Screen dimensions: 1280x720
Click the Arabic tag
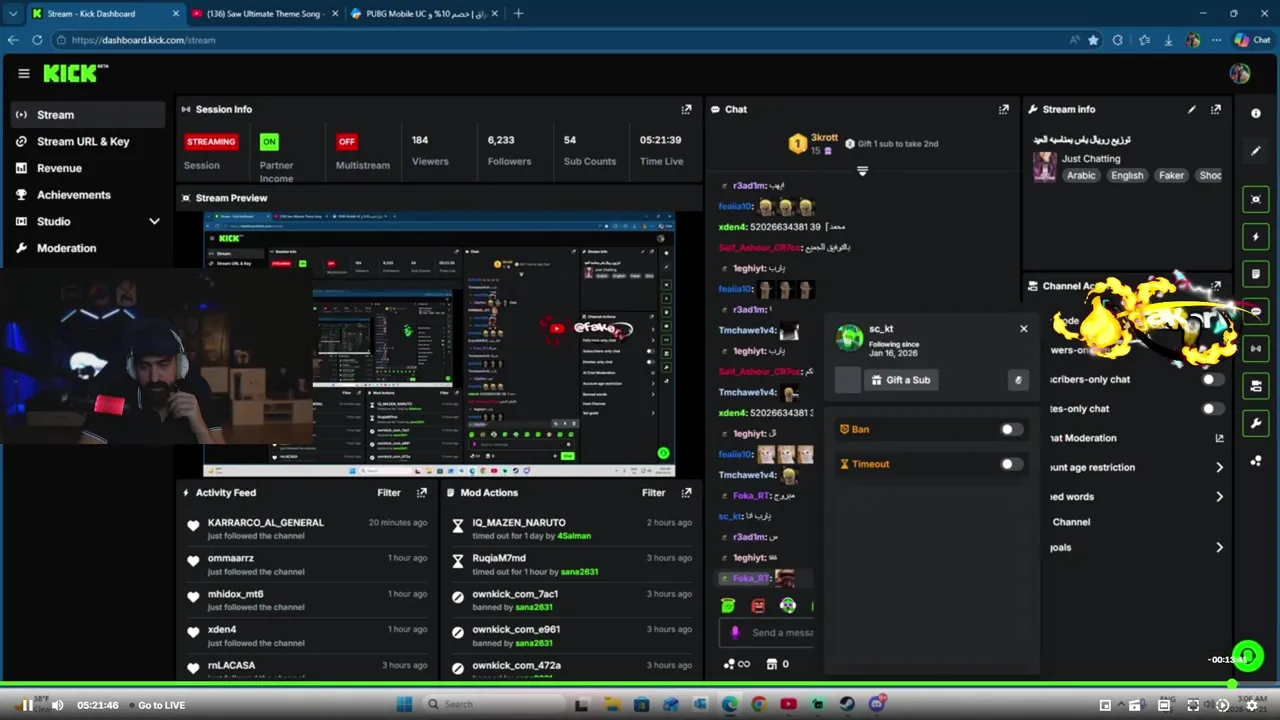click(x=1081, y=175)
